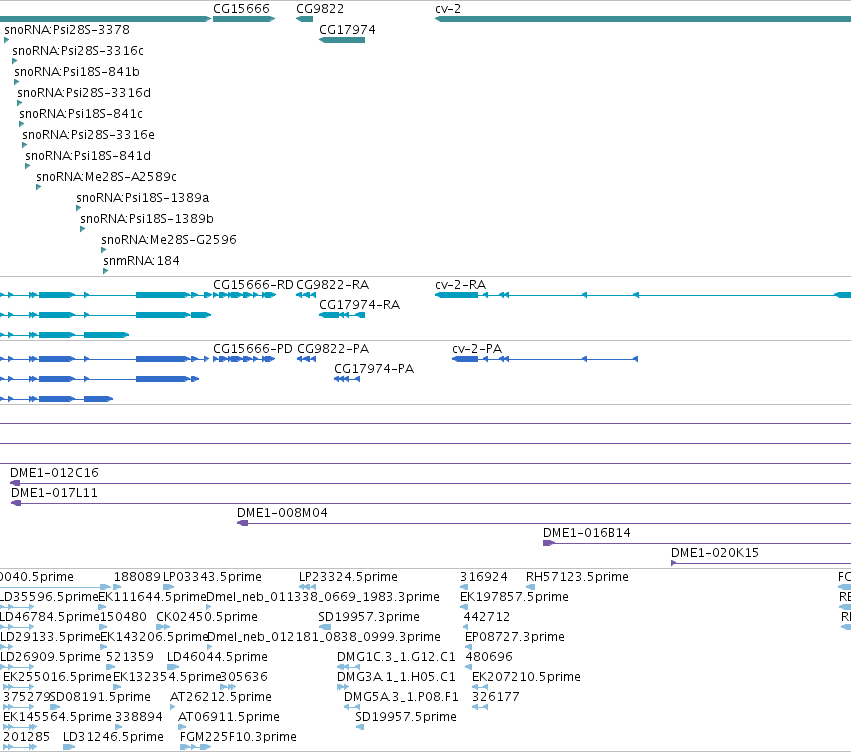Select EST CK02450.5prime
The height and width of the screenshot is (752, 851).
207,617
